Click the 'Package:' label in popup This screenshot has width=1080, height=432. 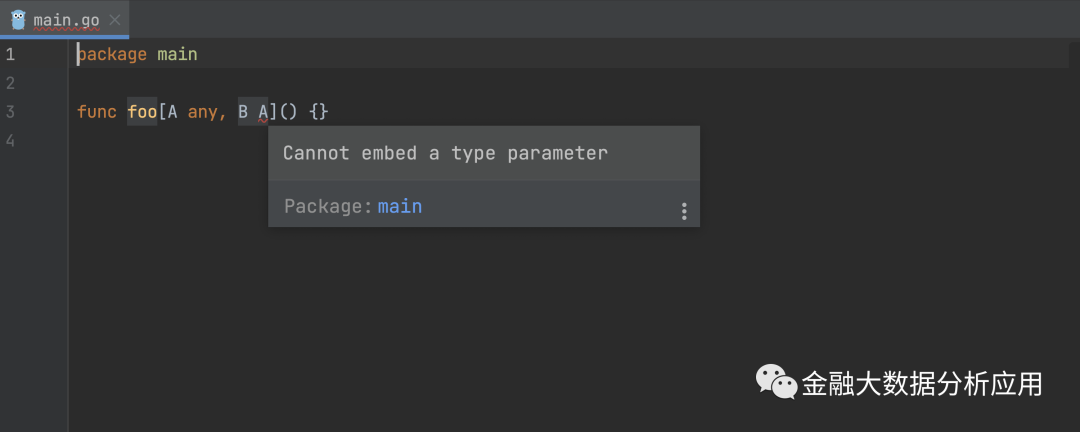(328, 207)
